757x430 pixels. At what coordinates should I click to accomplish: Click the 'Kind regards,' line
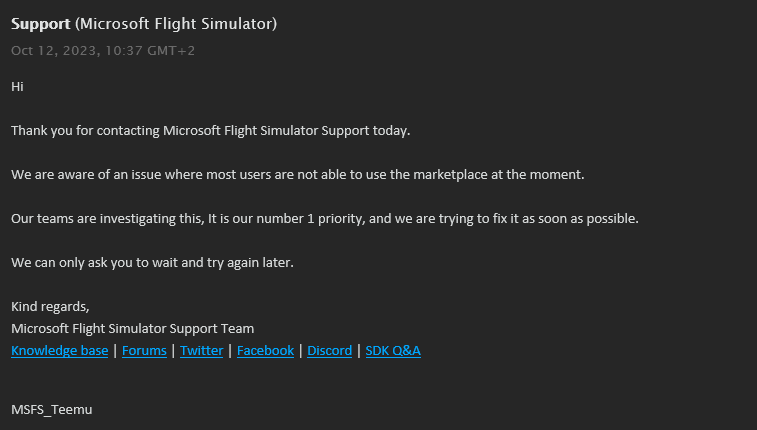click(x=50, y=307)
